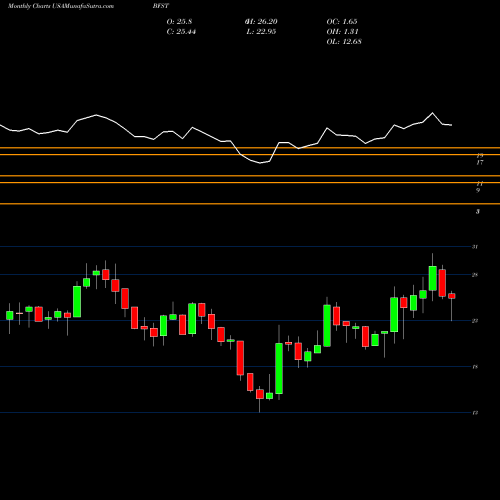Select the open value O: 25.8
The height and width of the screenshot is (500, 500).
tap(179, 22)
